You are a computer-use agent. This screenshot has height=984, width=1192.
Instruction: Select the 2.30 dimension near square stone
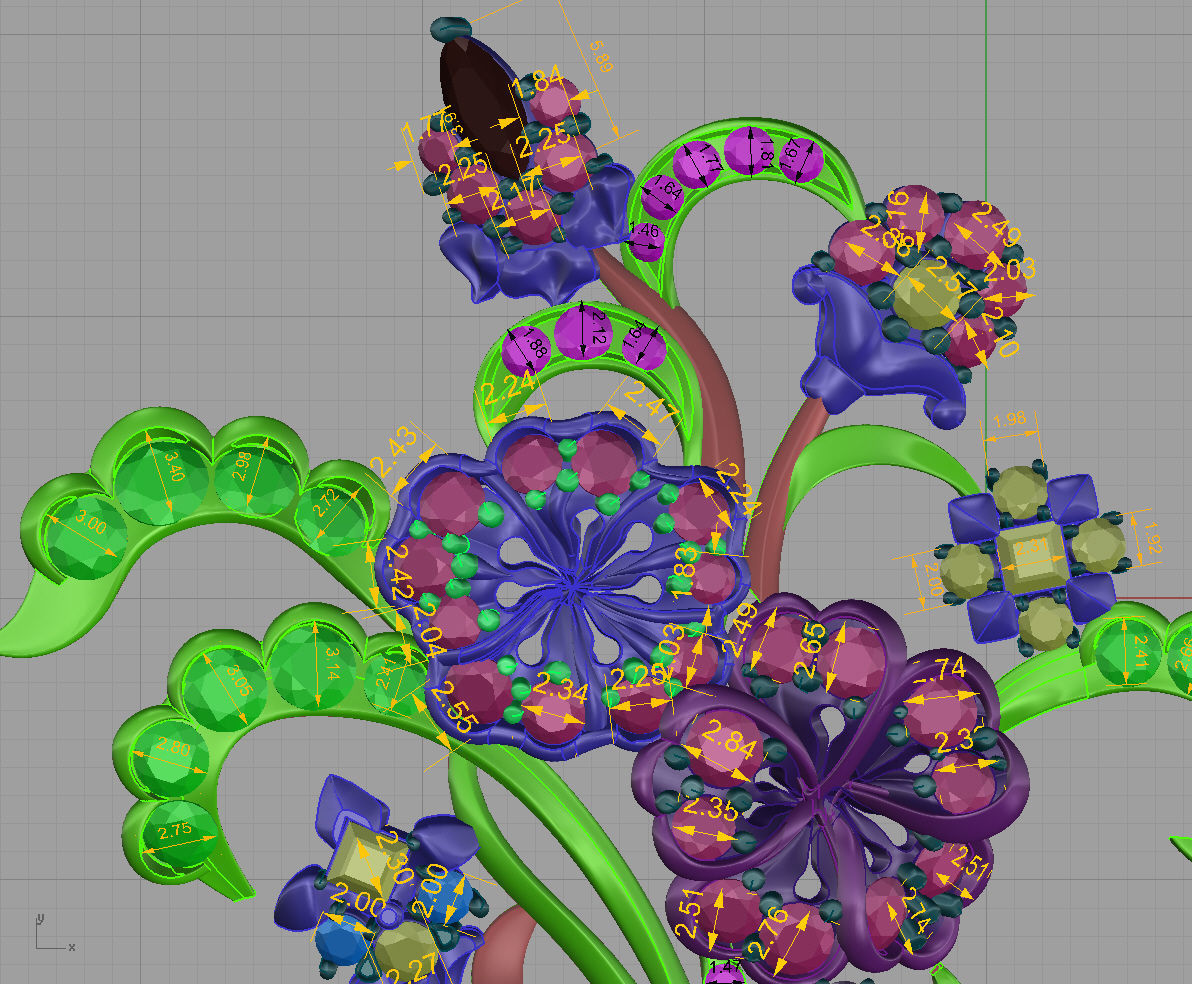395,857
